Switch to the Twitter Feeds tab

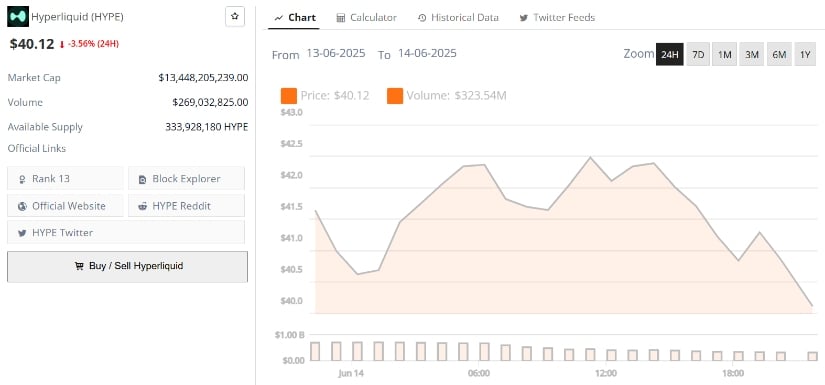click(x=557, y=17)
